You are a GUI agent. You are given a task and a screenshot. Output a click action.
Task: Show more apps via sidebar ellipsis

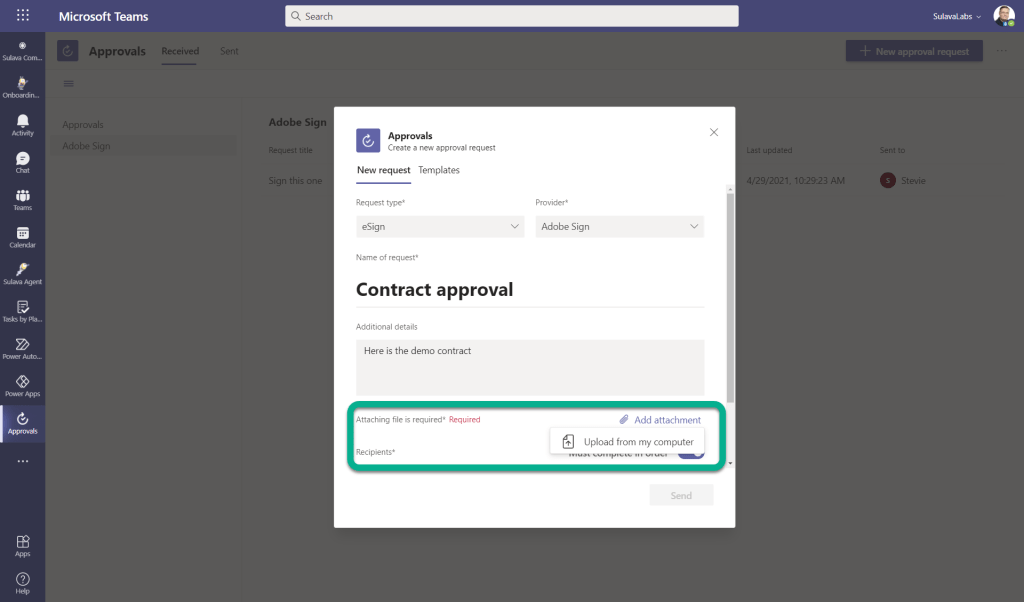point(22,461)
